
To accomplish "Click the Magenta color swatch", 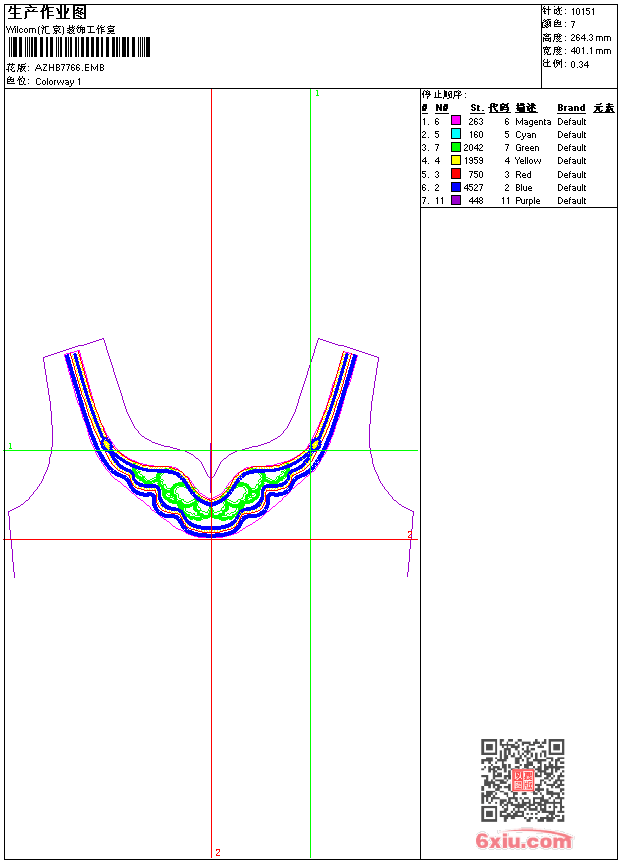I will pyautogui.click(x=456, y=121).
